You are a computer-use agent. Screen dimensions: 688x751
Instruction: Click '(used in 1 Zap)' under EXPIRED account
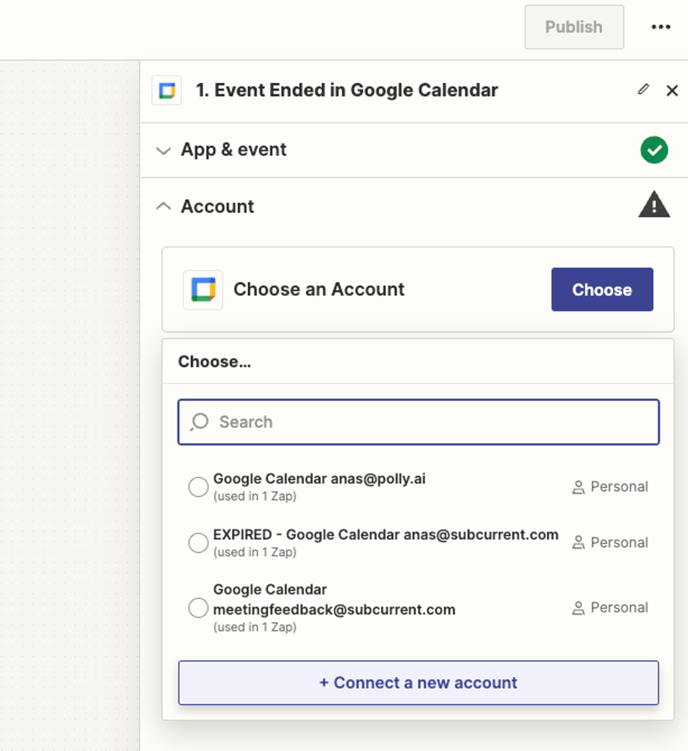[x=254, y=552]
